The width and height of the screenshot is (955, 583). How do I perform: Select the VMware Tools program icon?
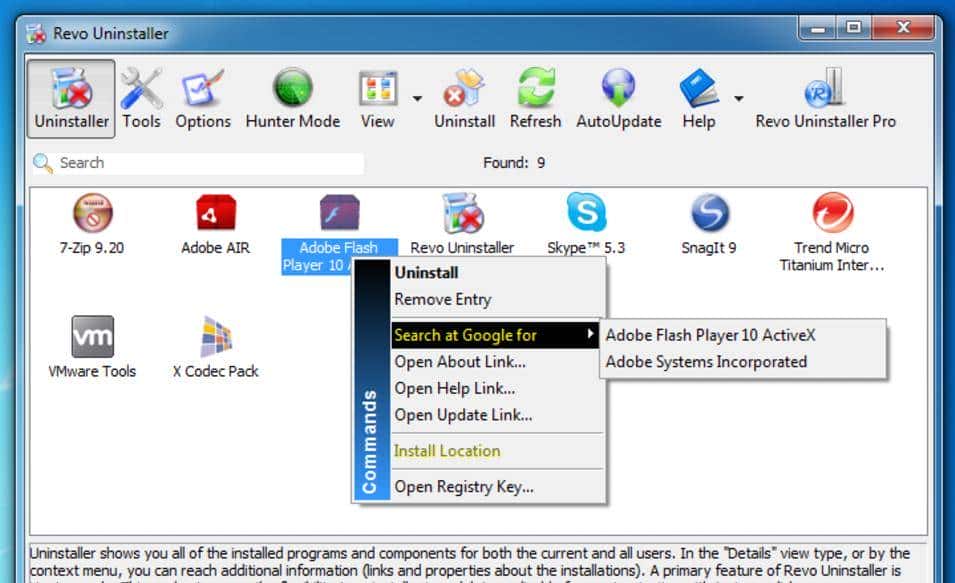pos(93,336)
